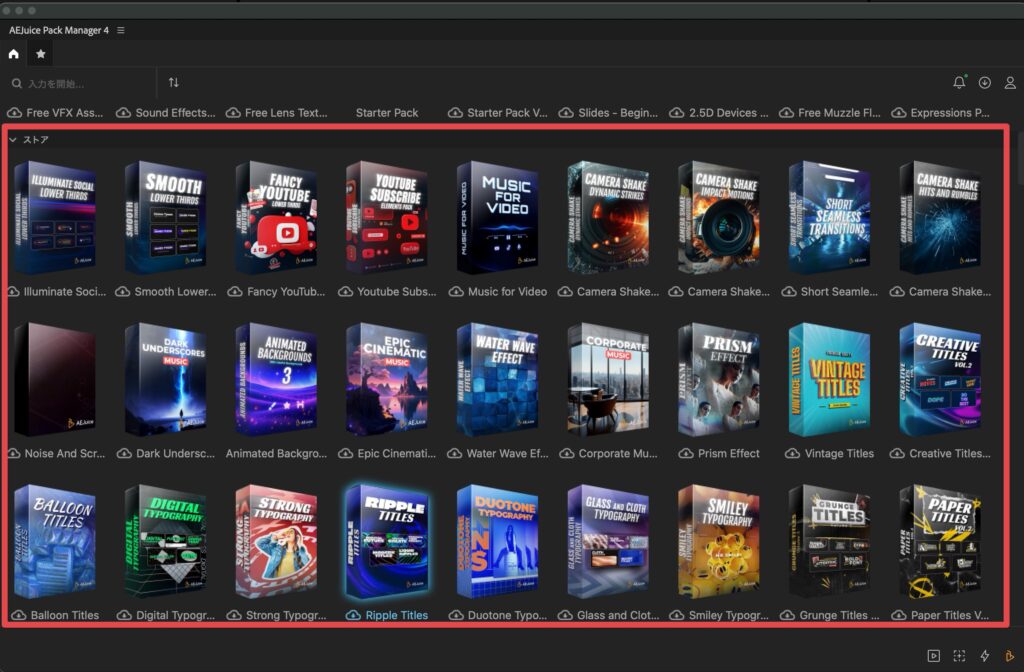Select Camera Shake Dynamic Strikes box
The height and width of the screenshot is (672, 1024).
(608, 217)
